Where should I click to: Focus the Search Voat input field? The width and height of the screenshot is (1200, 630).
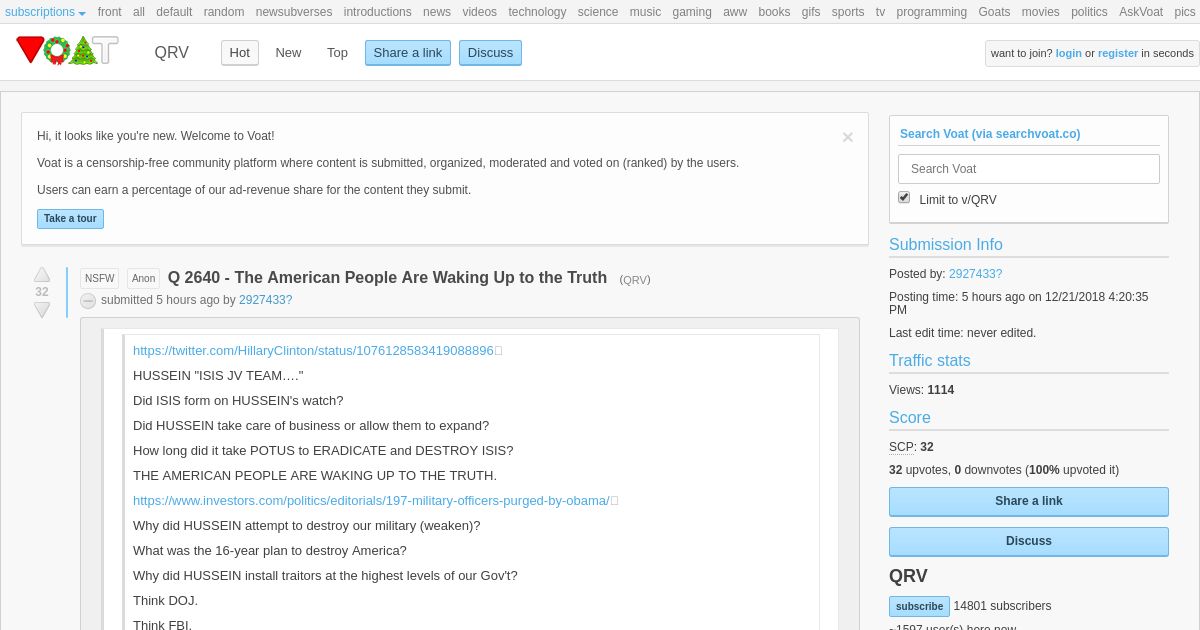coord(1029,169)
